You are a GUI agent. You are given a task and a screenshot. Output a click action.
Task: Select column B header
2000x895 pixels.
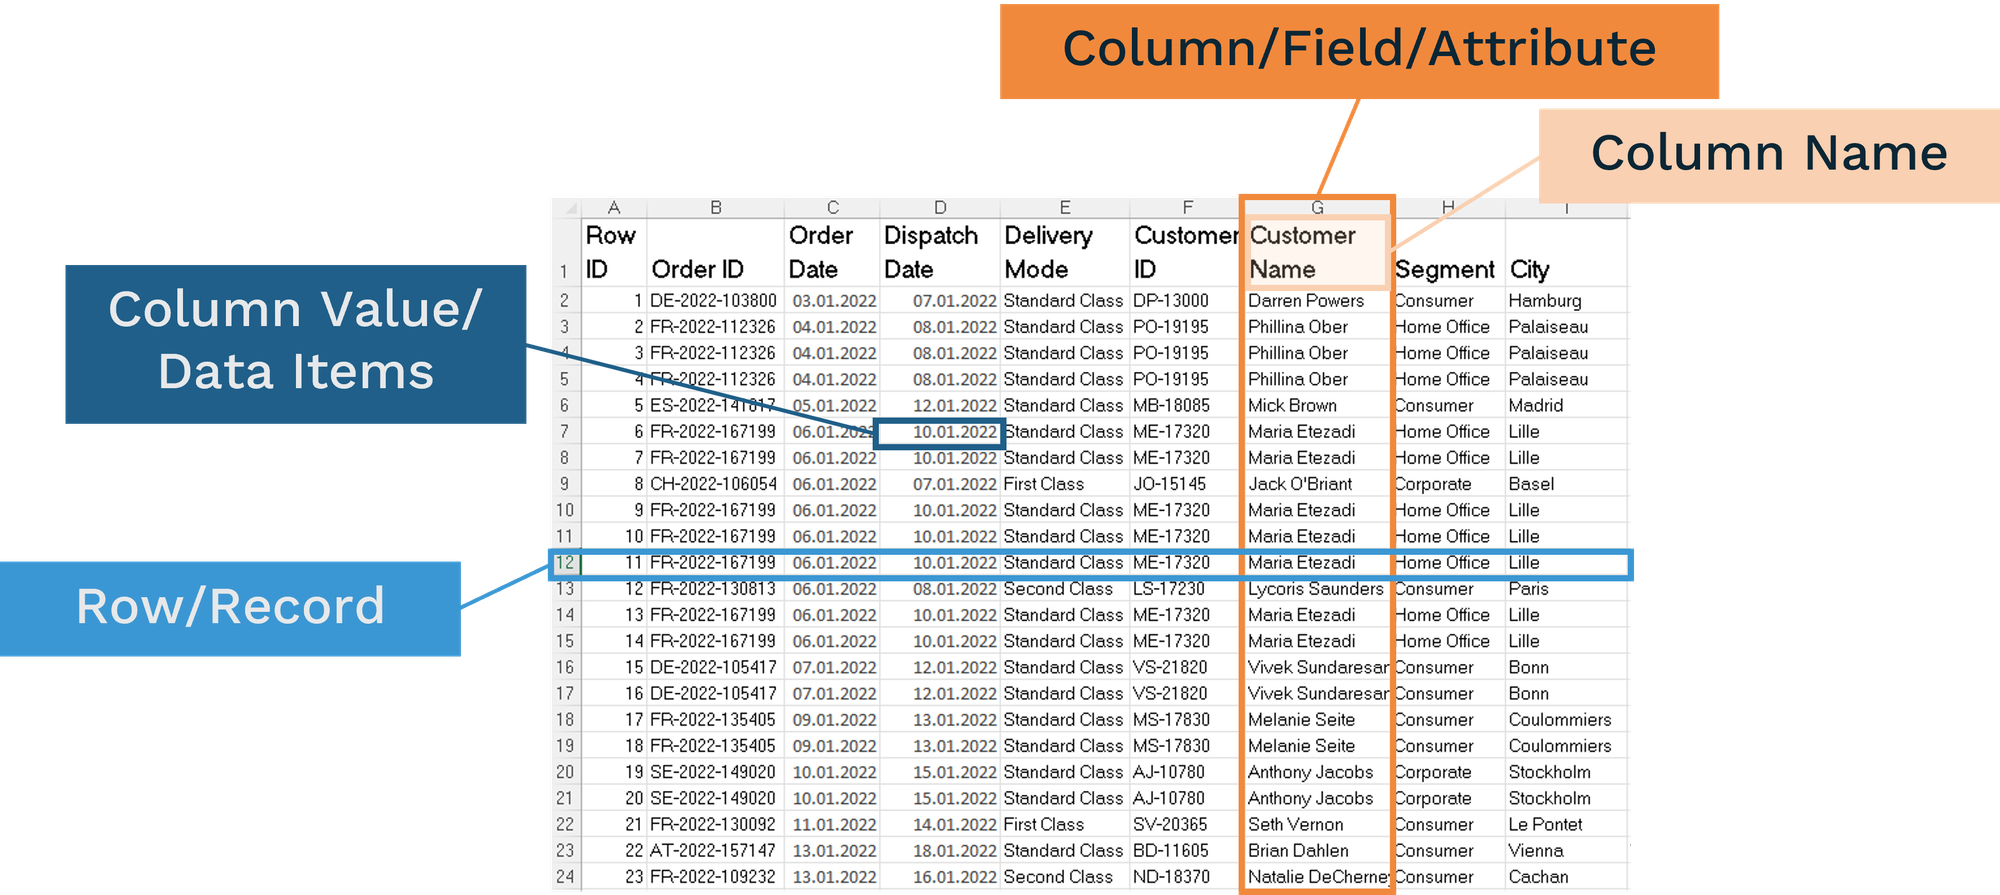(x=716, y=208)
